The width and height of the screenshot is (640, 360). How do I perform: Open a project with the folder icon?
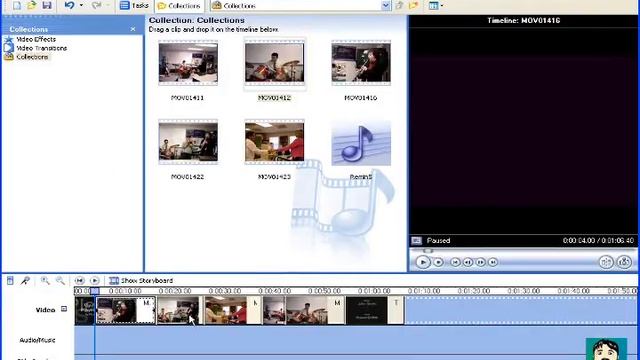(x=32, y=5)
